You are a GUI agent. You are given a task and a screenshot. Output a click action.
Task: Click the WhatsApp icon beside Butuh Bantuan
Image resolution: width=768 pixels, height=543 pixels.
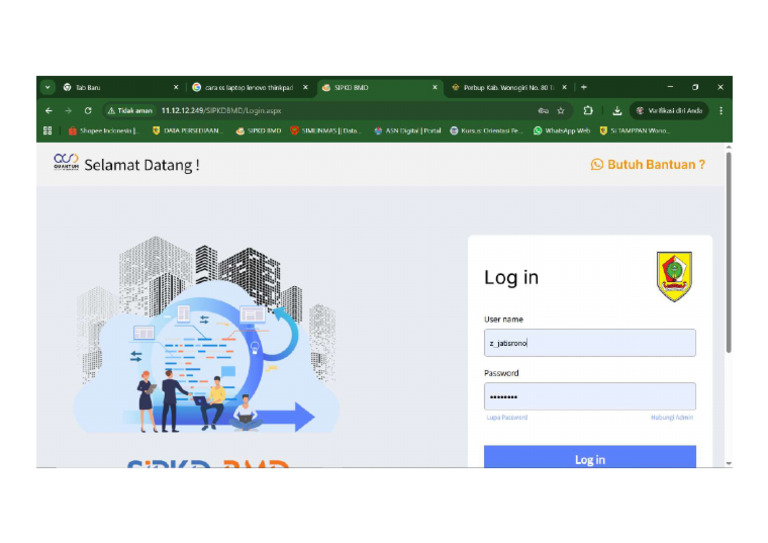tap(597, 165)
